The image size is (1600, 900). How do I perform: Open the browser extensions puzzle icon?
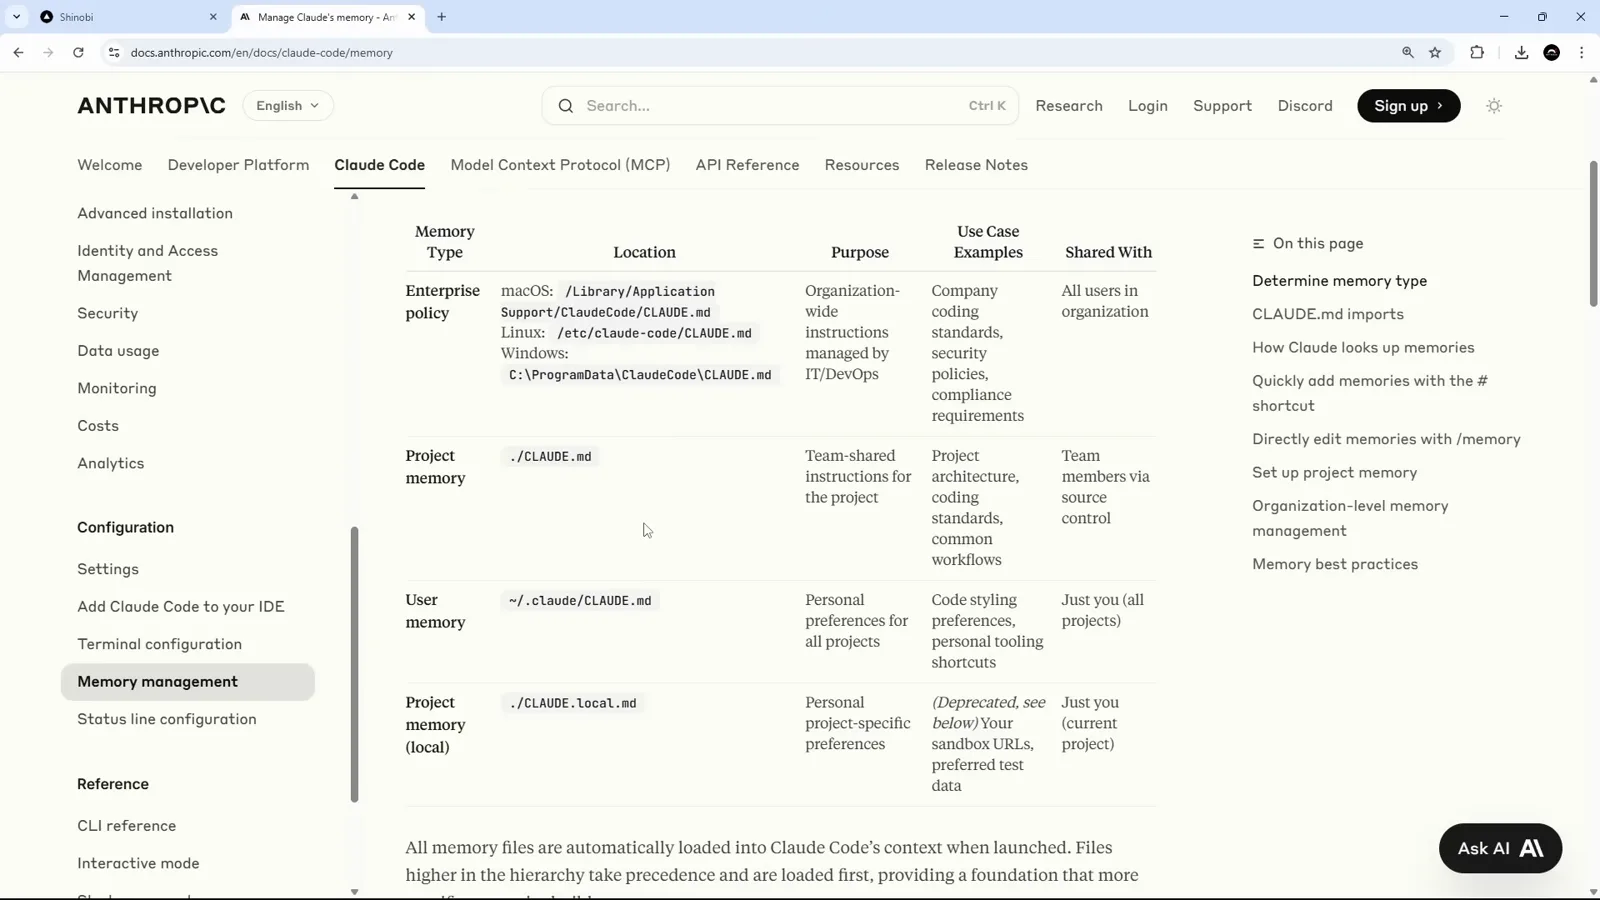1477,52
